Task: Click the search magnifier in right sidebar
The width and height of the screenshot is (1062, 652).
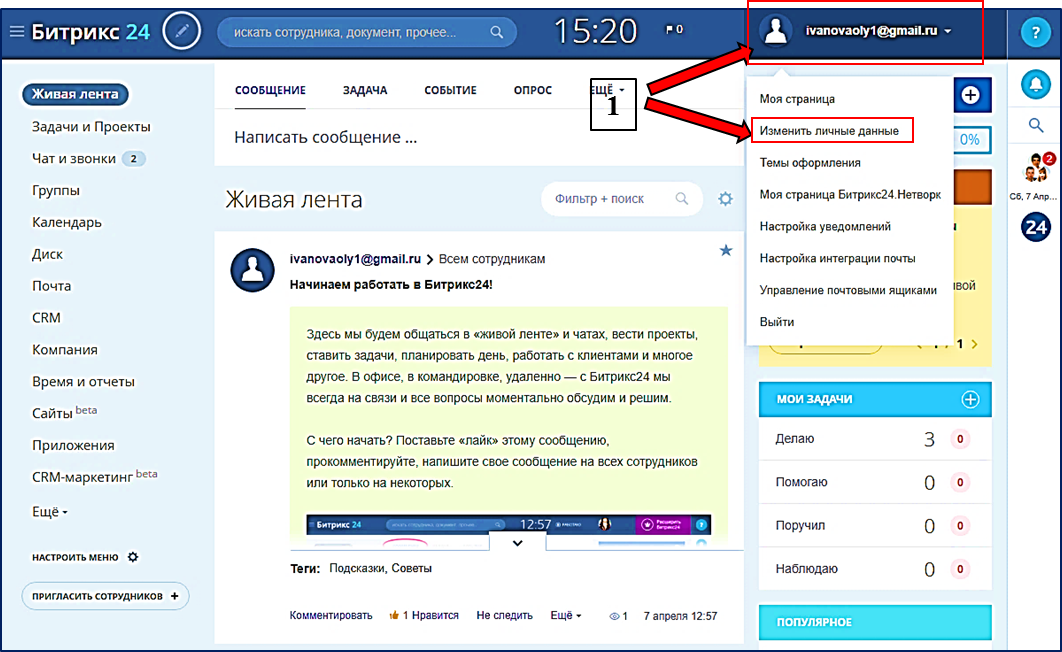Action: click(x=1036, y=125)
